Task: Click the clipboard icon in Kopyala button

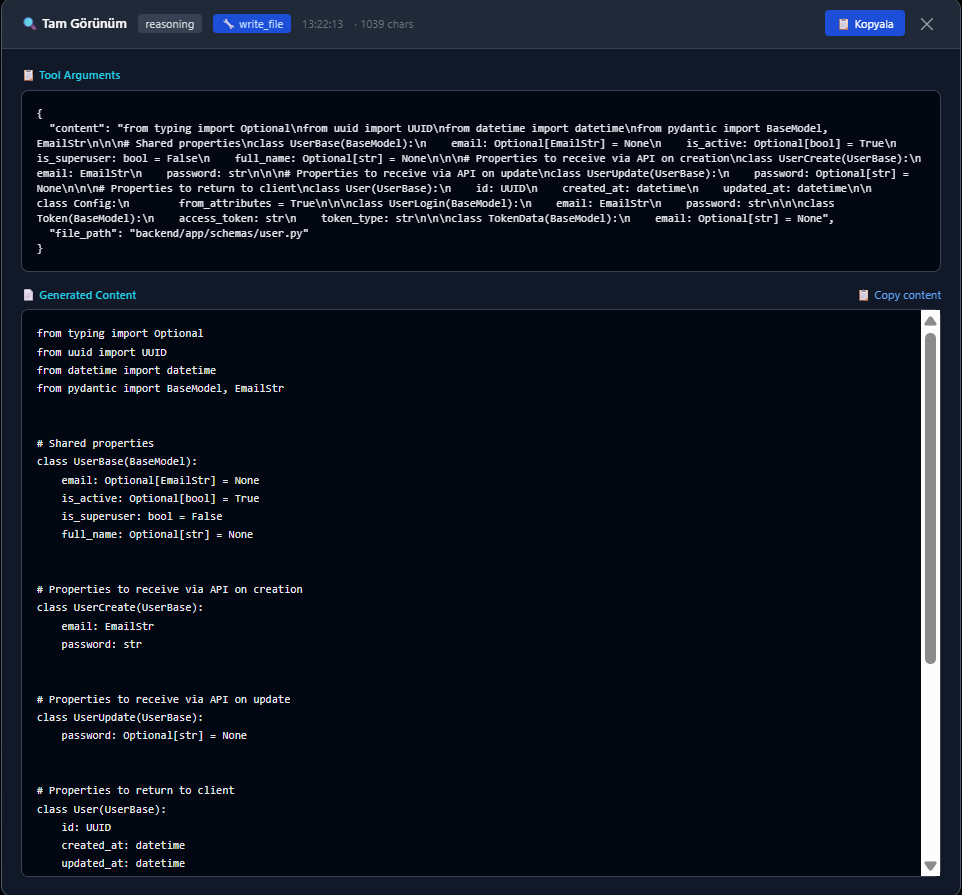Action: click(844, 24)
